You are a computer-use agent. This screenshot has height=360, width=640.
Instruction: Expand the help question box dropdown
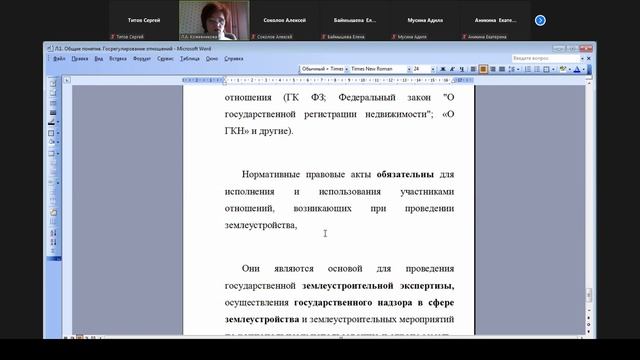tap(582, 59)
